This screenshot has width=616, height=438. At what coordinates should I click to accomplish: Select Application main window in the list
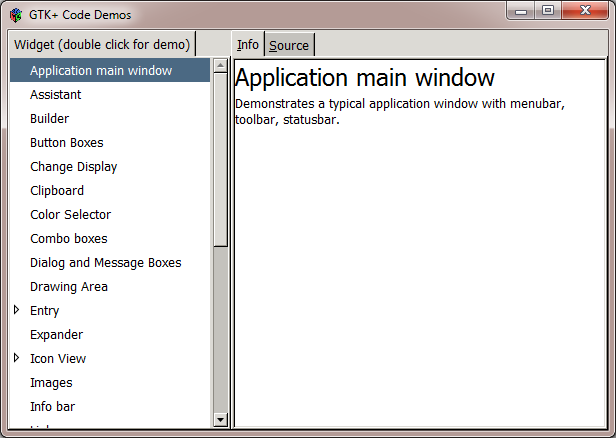(x=101, y=71)
